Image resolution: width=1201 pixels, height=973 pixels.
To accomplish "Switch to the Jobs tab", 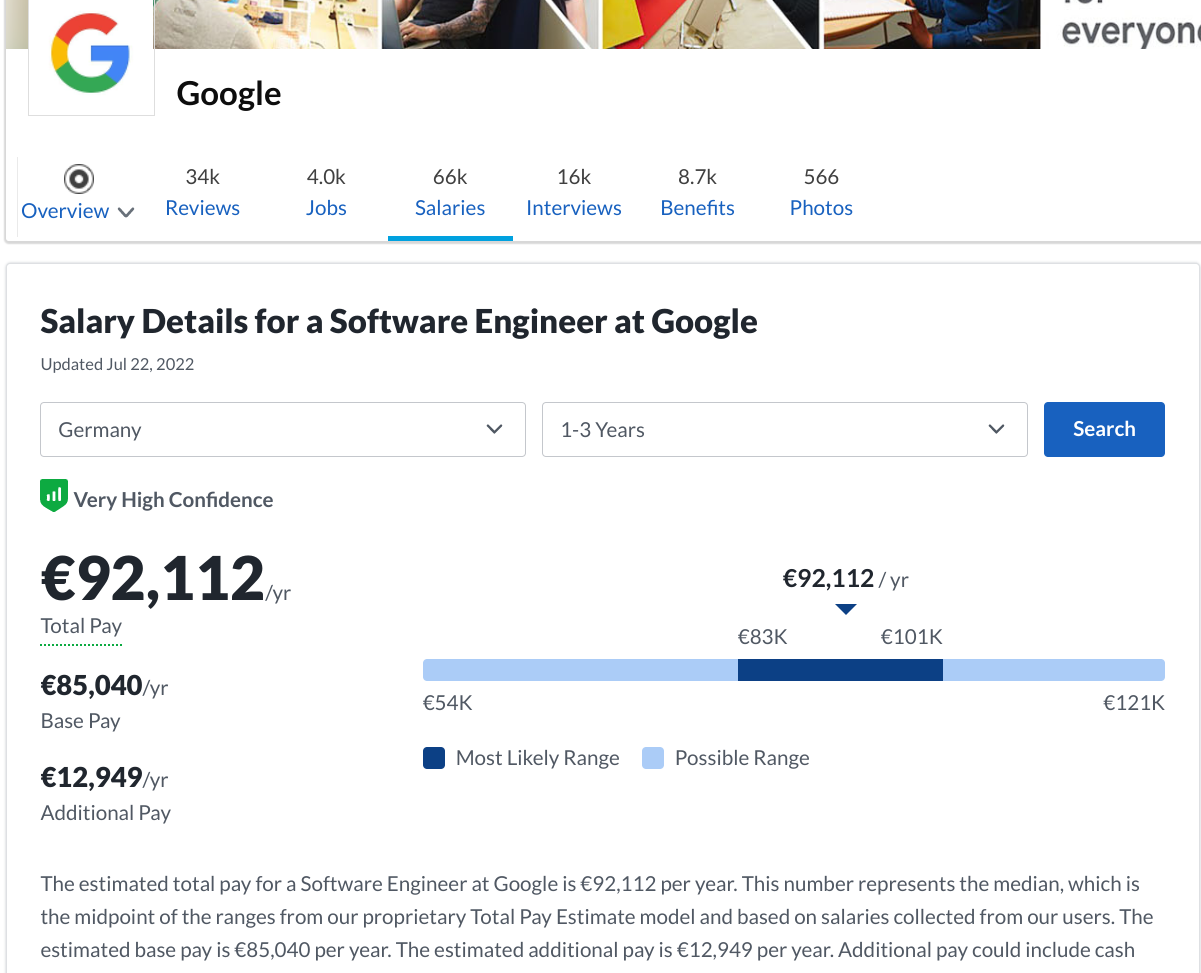I will (x=326, y=192).
